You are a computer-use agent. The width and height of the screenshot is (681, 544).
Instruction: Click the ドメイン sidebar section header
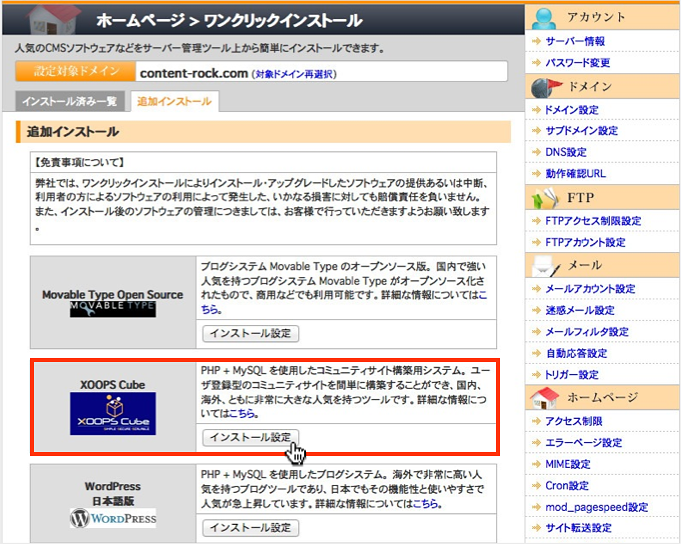tap(602, 87)
